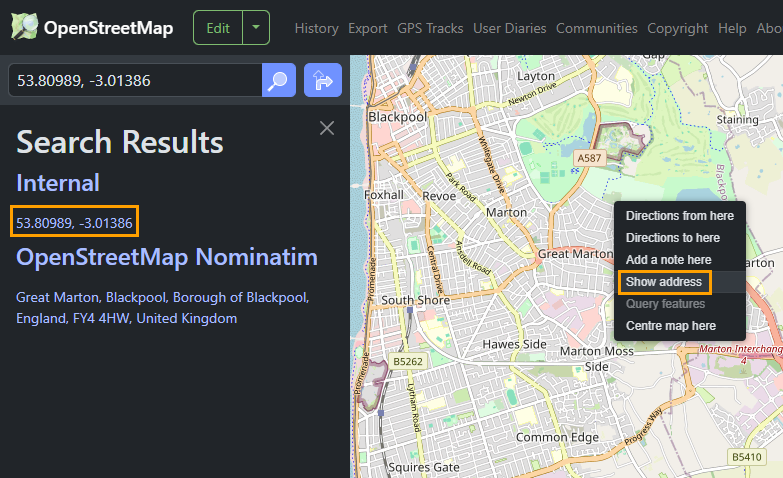Screen dimensions: 783x478
Task: Open the Copyright page
Action: click(x=678, y=28)
